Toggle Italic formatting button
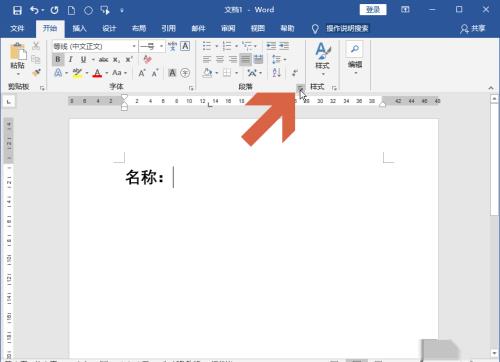This screenshot has width=500, height=362. (x=70, y=60)
